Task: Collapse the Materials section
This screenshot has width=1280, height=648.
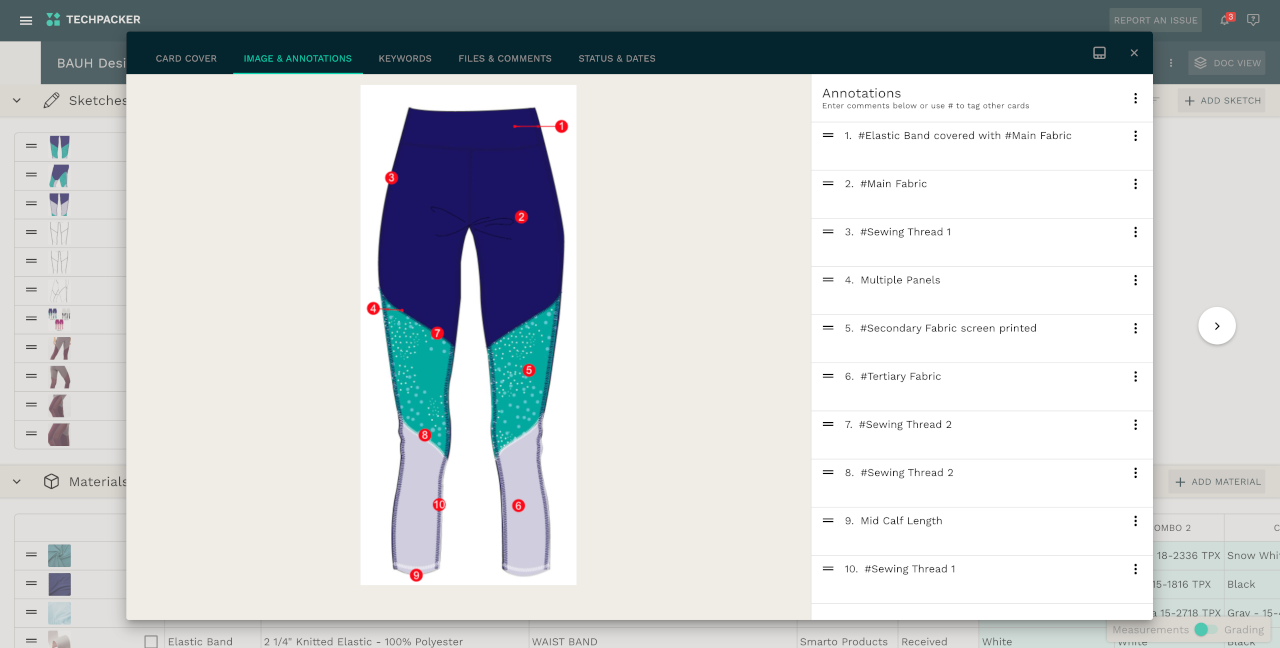Action: [17, 482]
